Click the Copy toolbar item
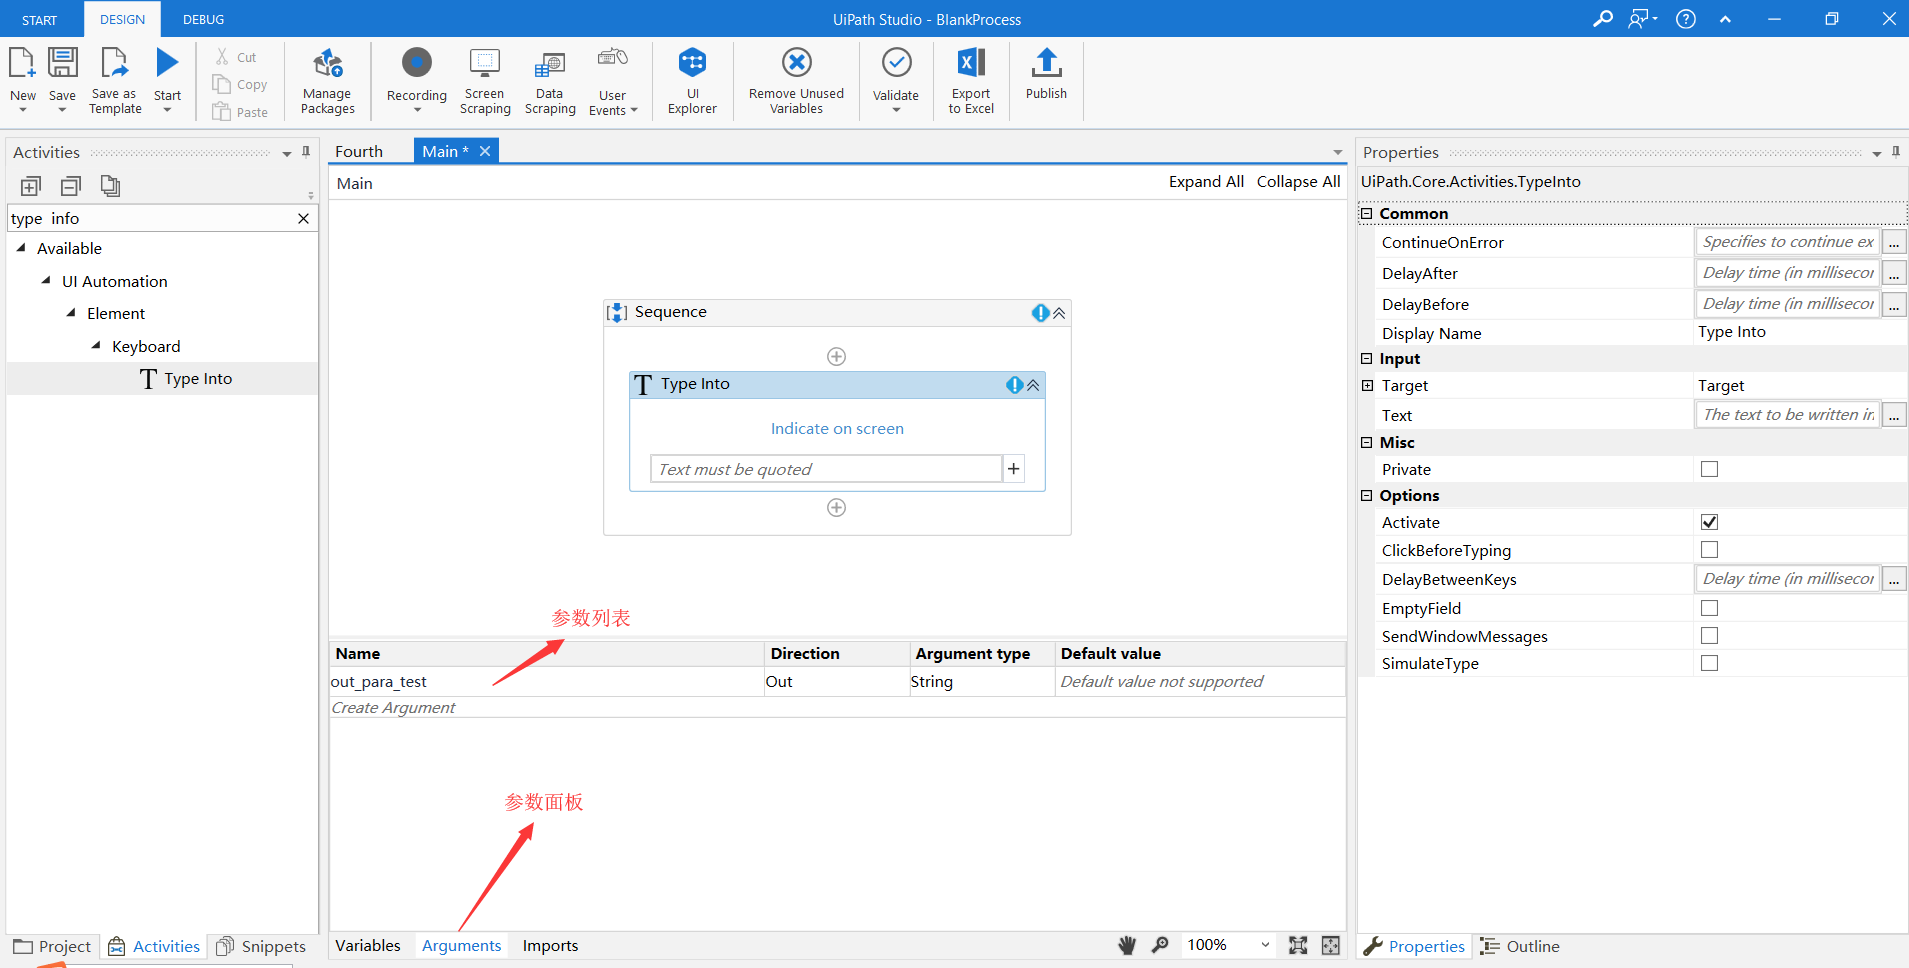Image resolution: width=1909 pixels, height=968 pixels. 240,85
